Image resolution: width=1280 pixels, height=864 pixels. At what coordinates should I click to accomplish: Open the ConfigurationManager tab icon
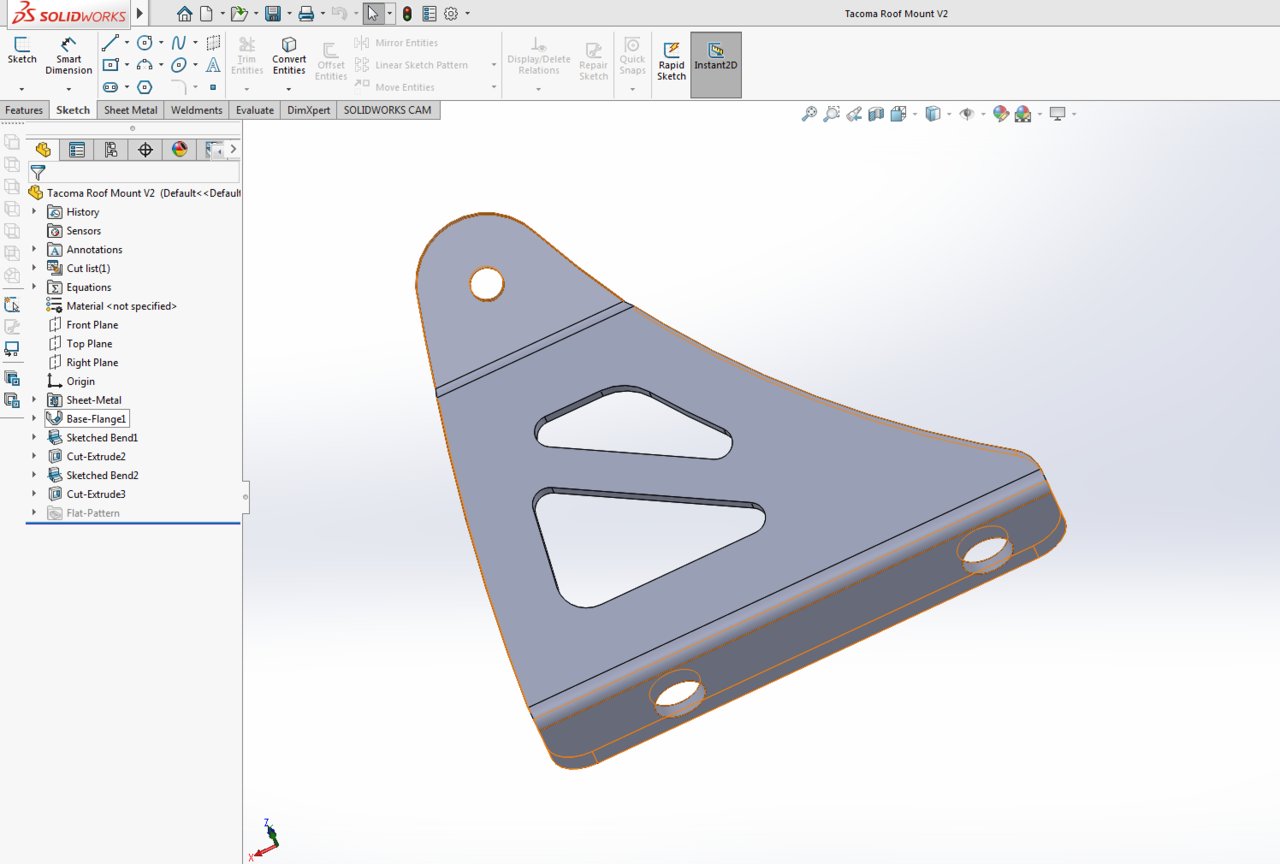111,150
